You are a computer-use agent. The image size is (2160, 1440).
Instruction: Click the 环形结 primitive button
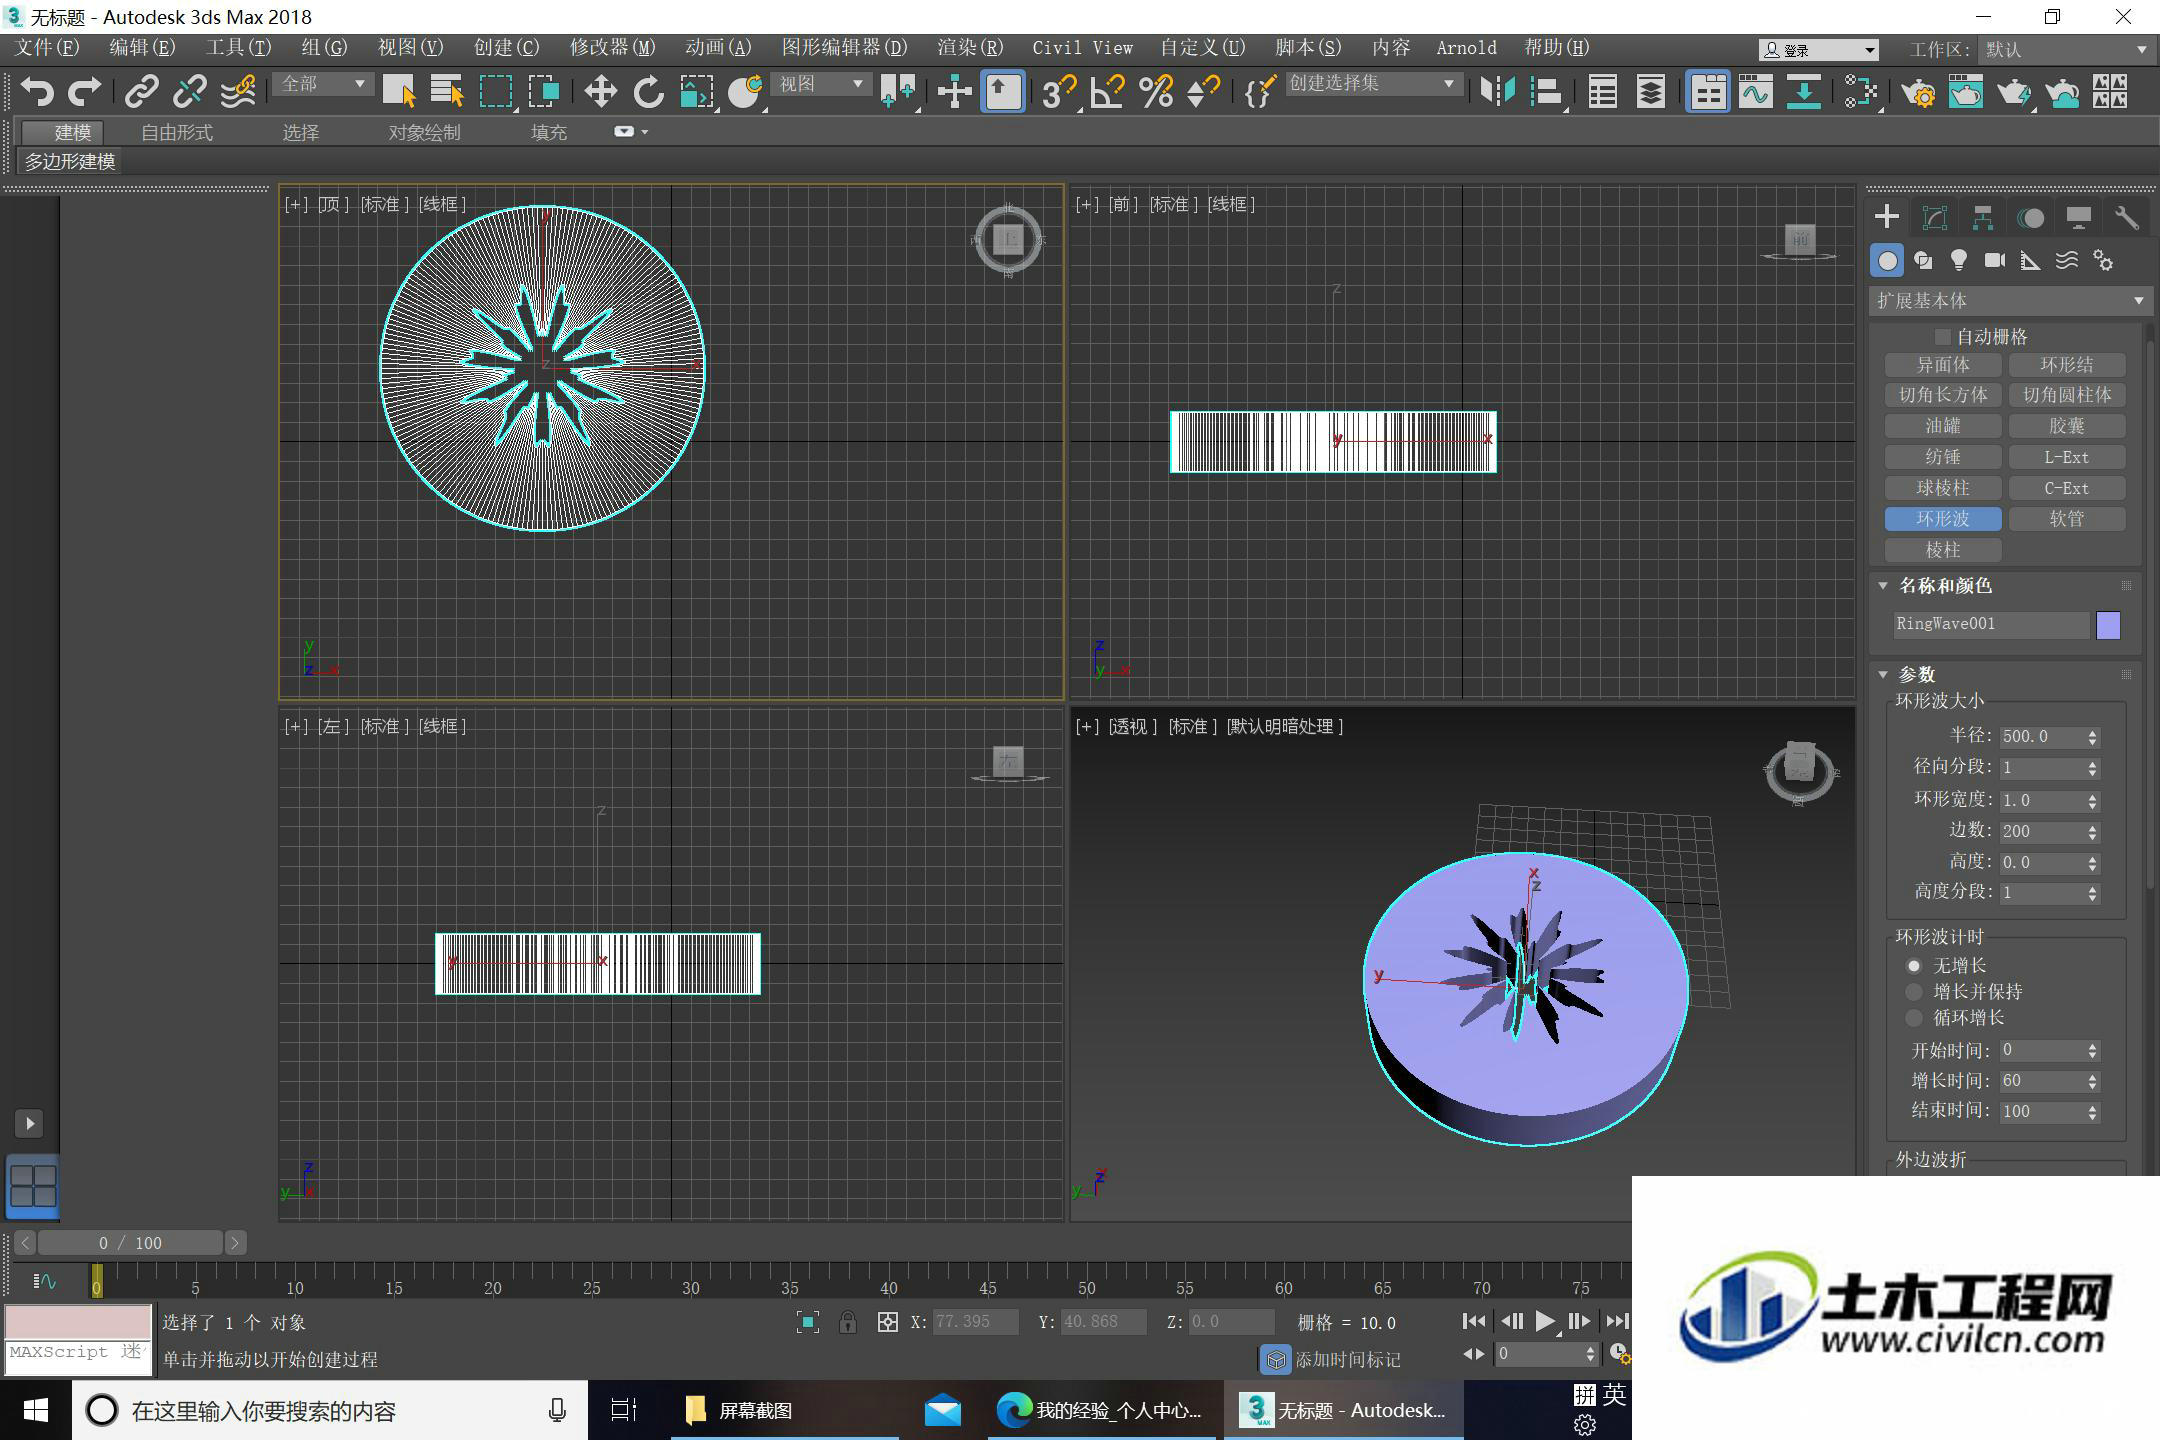(2066, 365)
